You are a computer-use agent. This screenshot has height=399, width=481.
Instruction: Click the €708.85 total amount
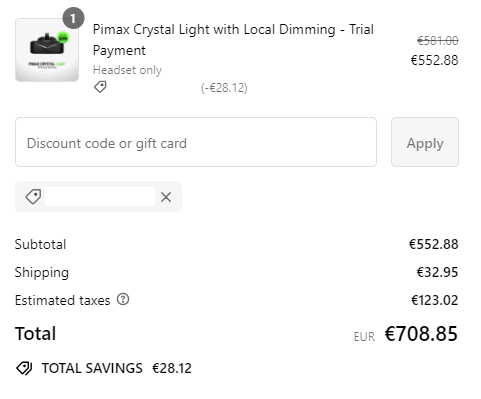click(421, 334)
